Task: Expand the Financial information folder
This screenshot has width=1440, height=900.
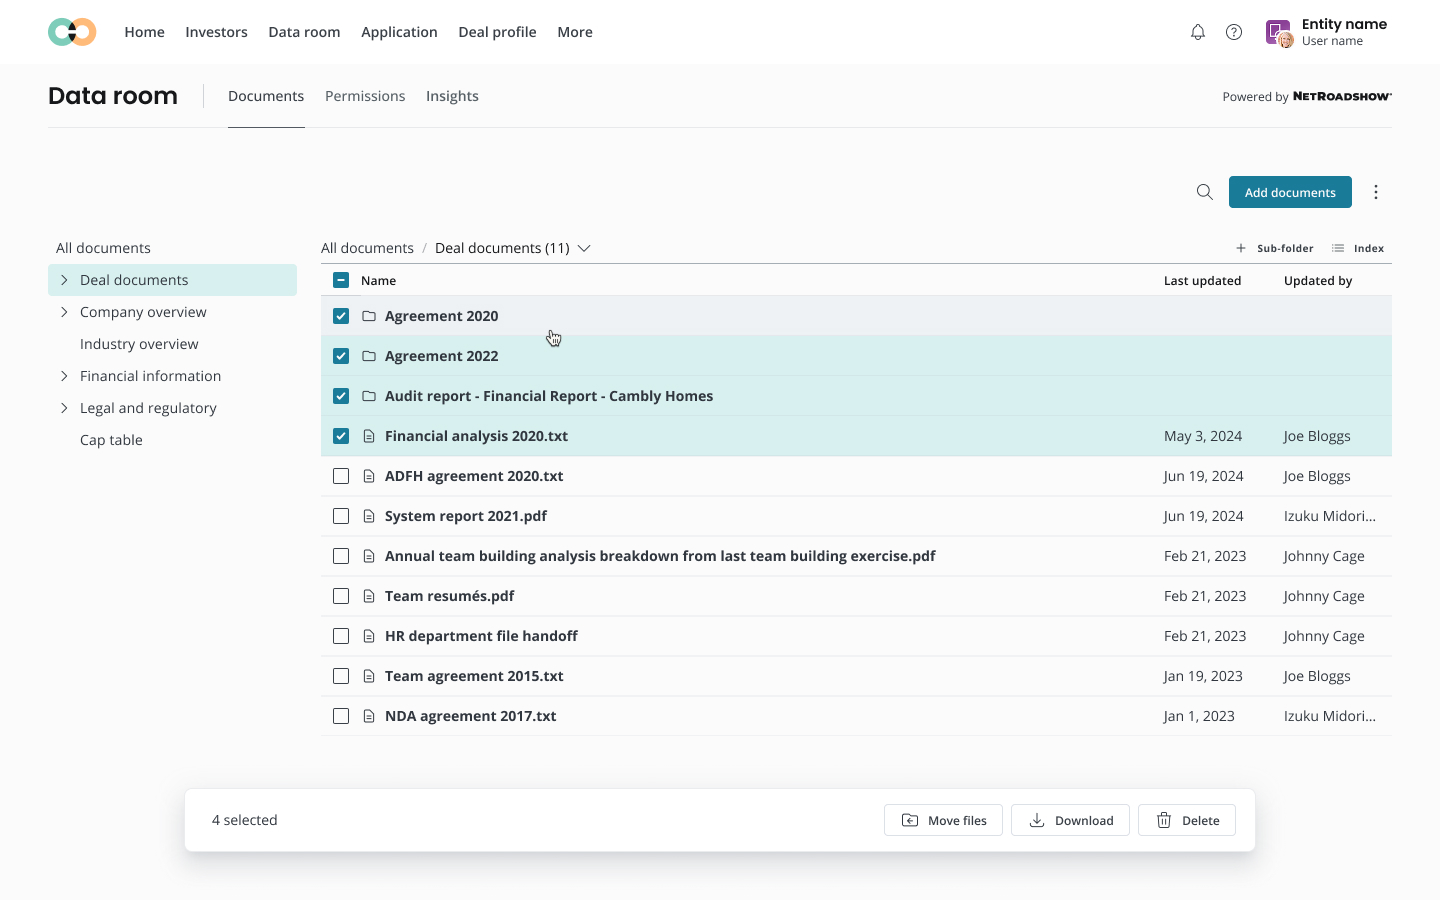Action: (64, 376)
